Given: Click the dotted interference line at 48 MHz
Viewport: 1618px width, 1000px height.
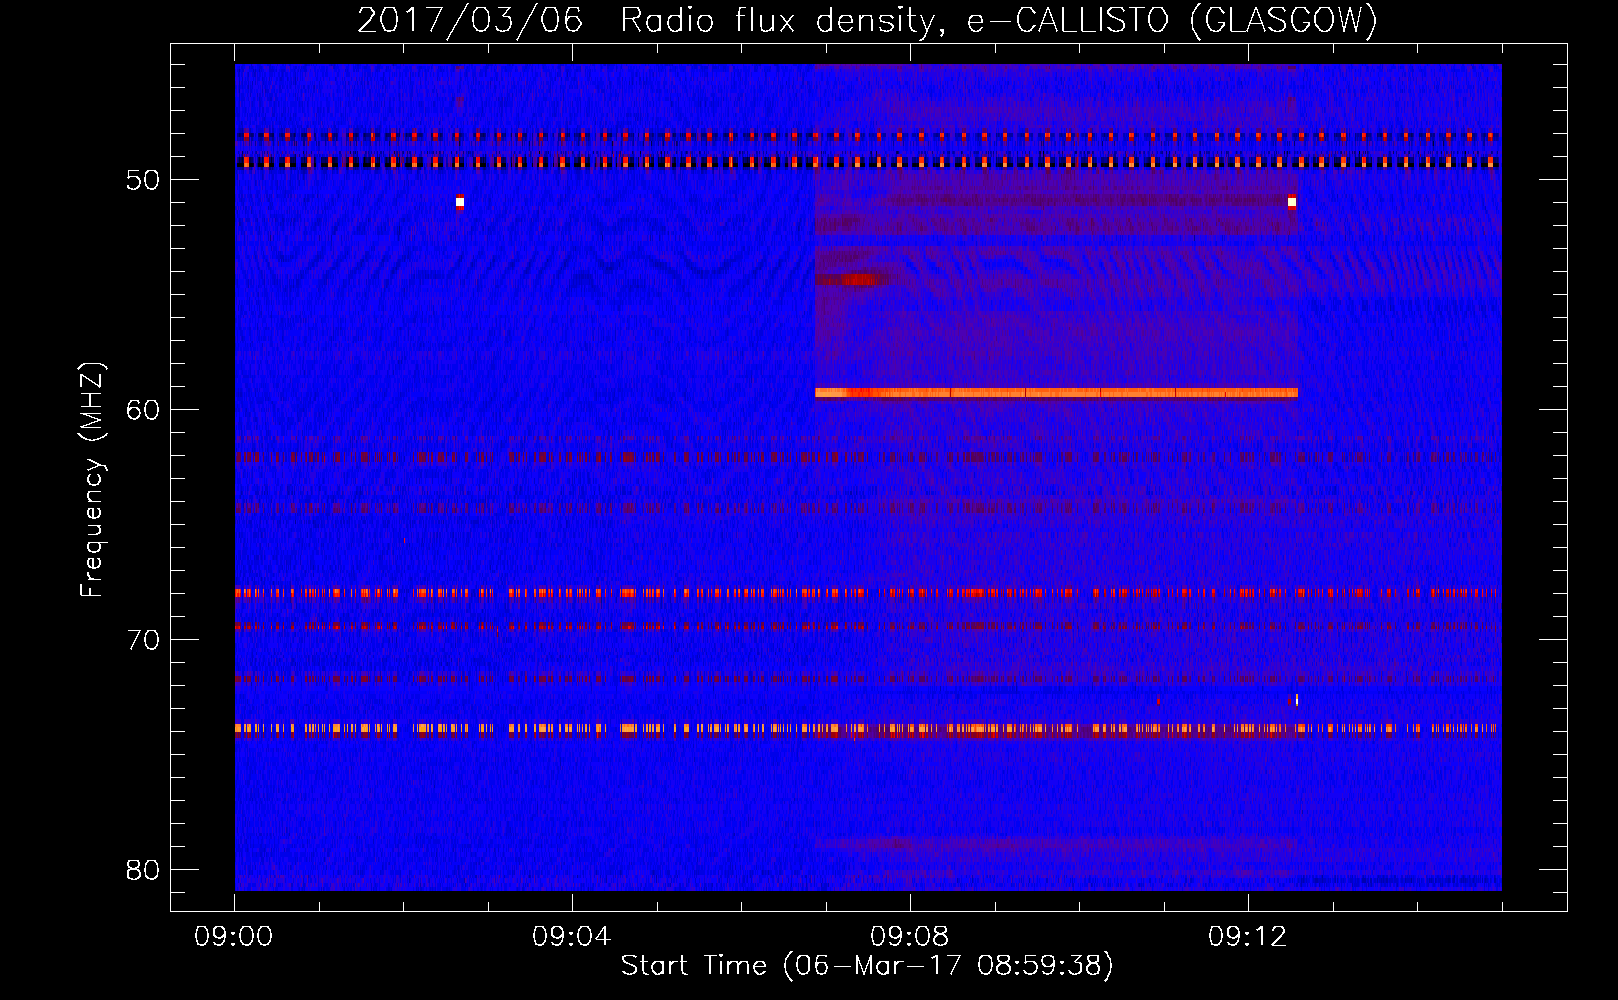Looking at the screenshot, I should [867, 136].
